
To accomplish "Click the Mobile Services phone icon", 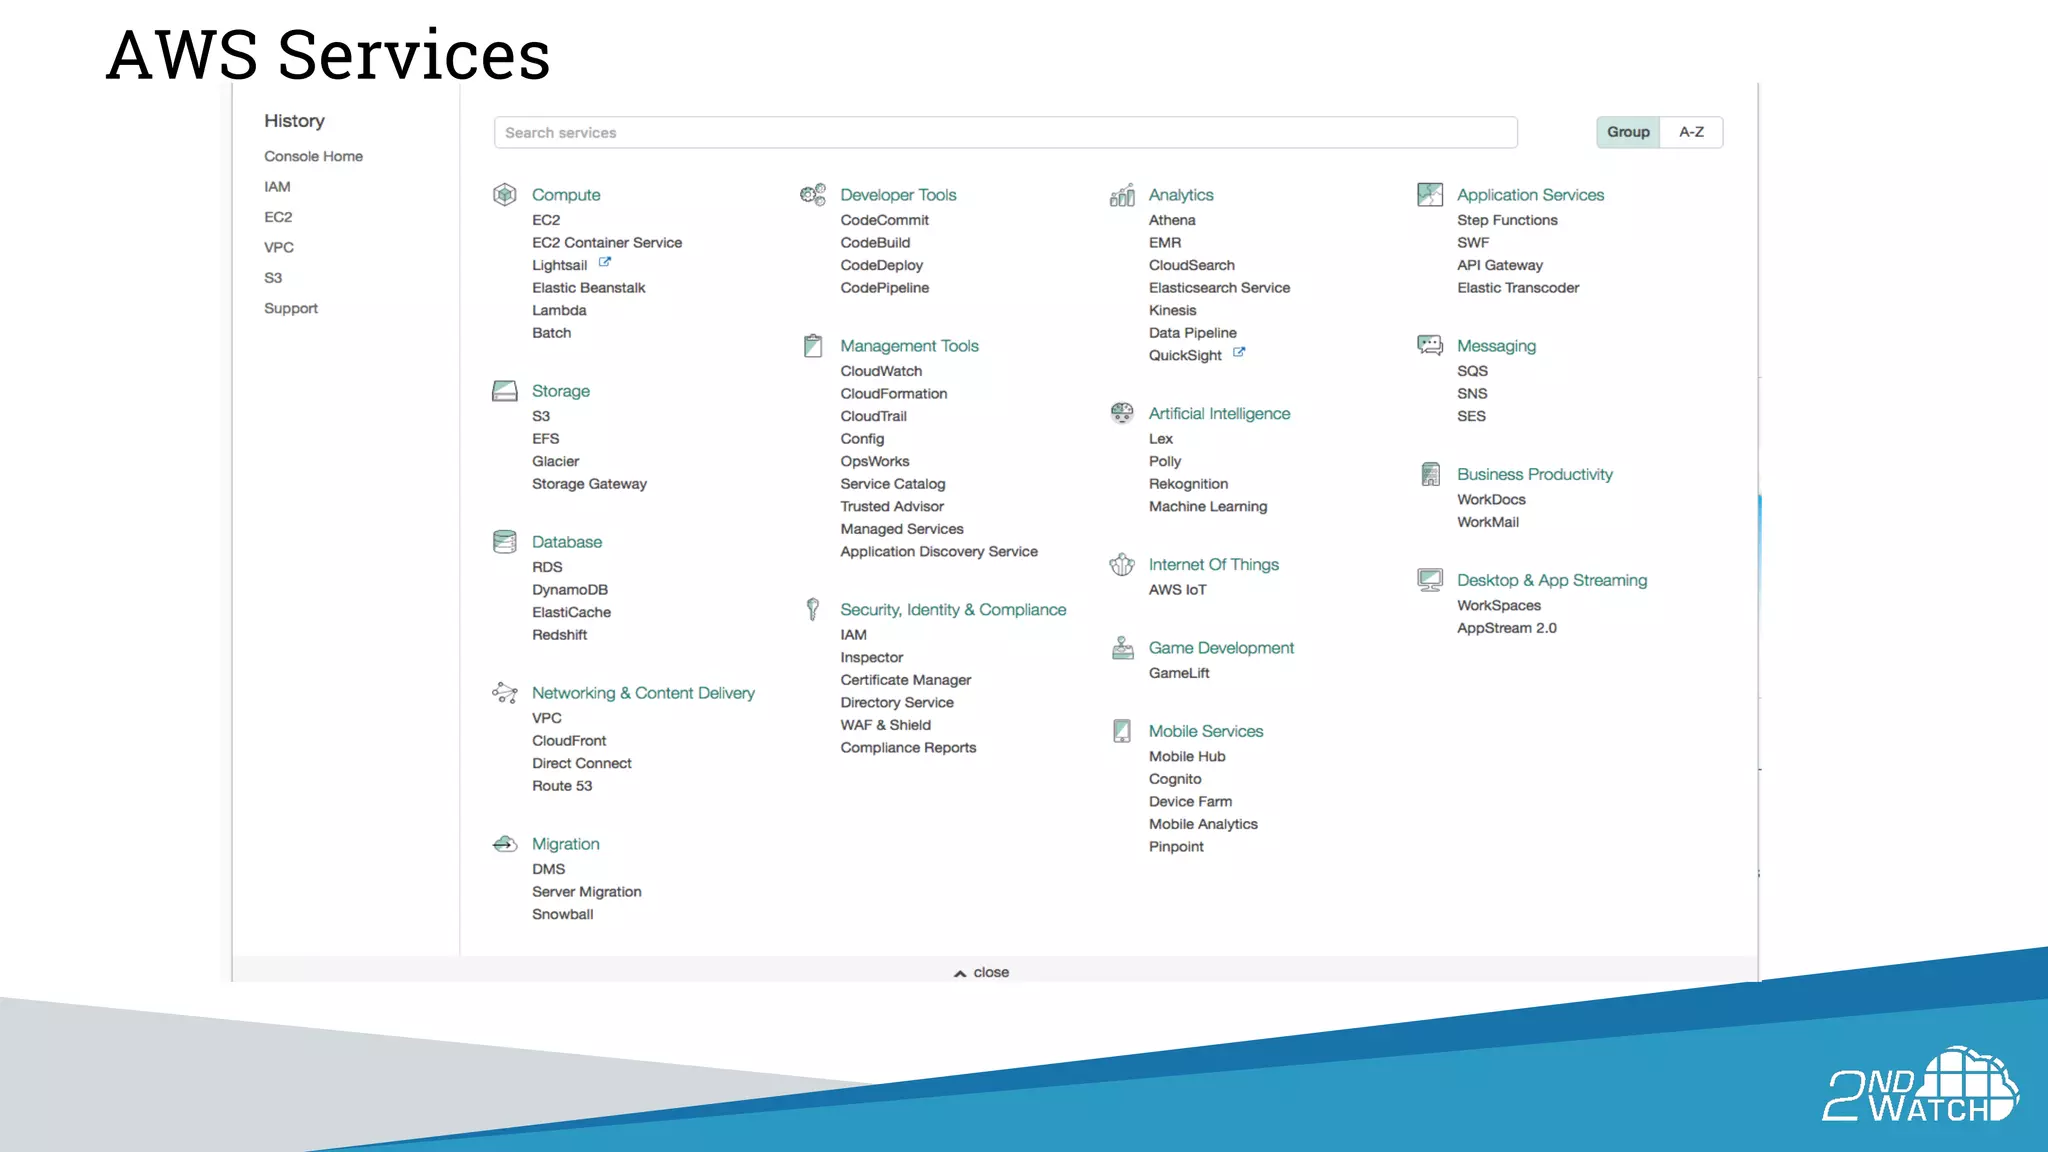I will tap(1122, 731).
